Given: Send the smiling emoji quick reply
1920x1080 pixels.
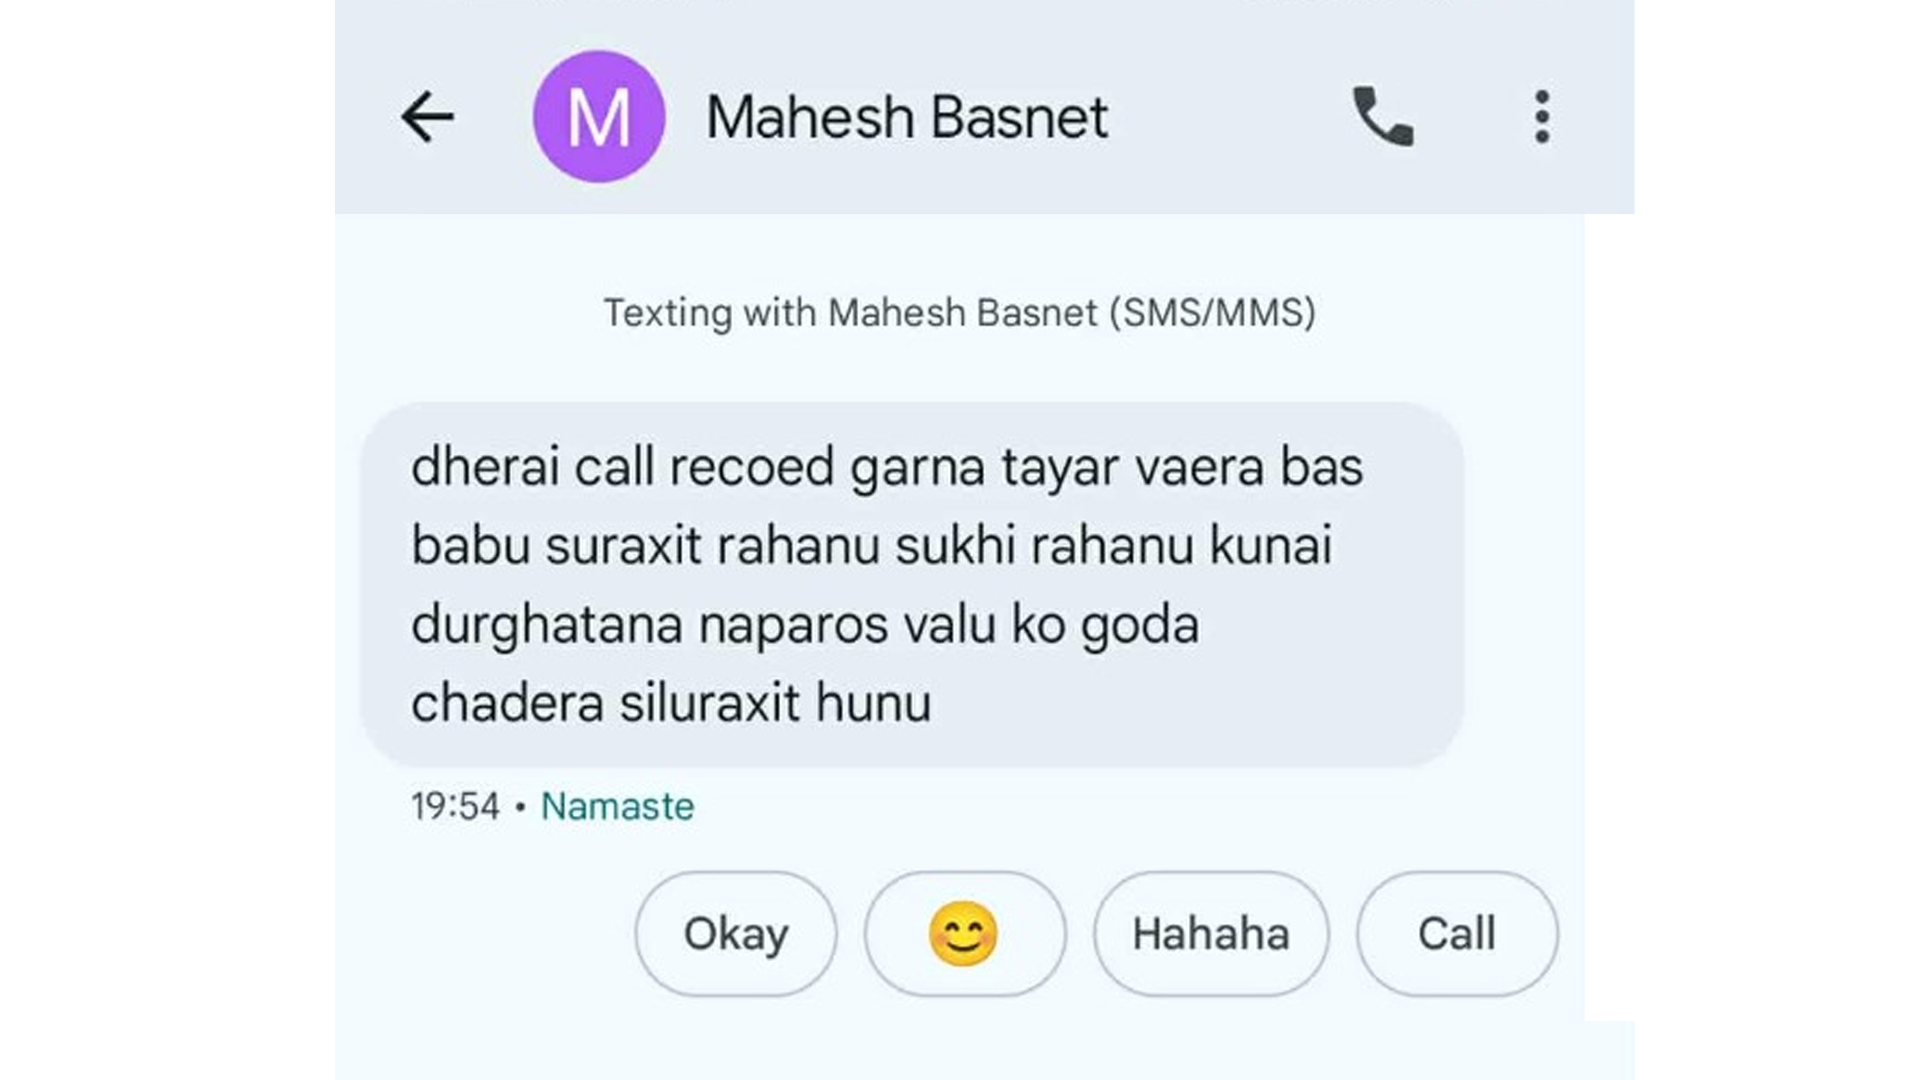Looking at the screenshot, I should point(965,934).
